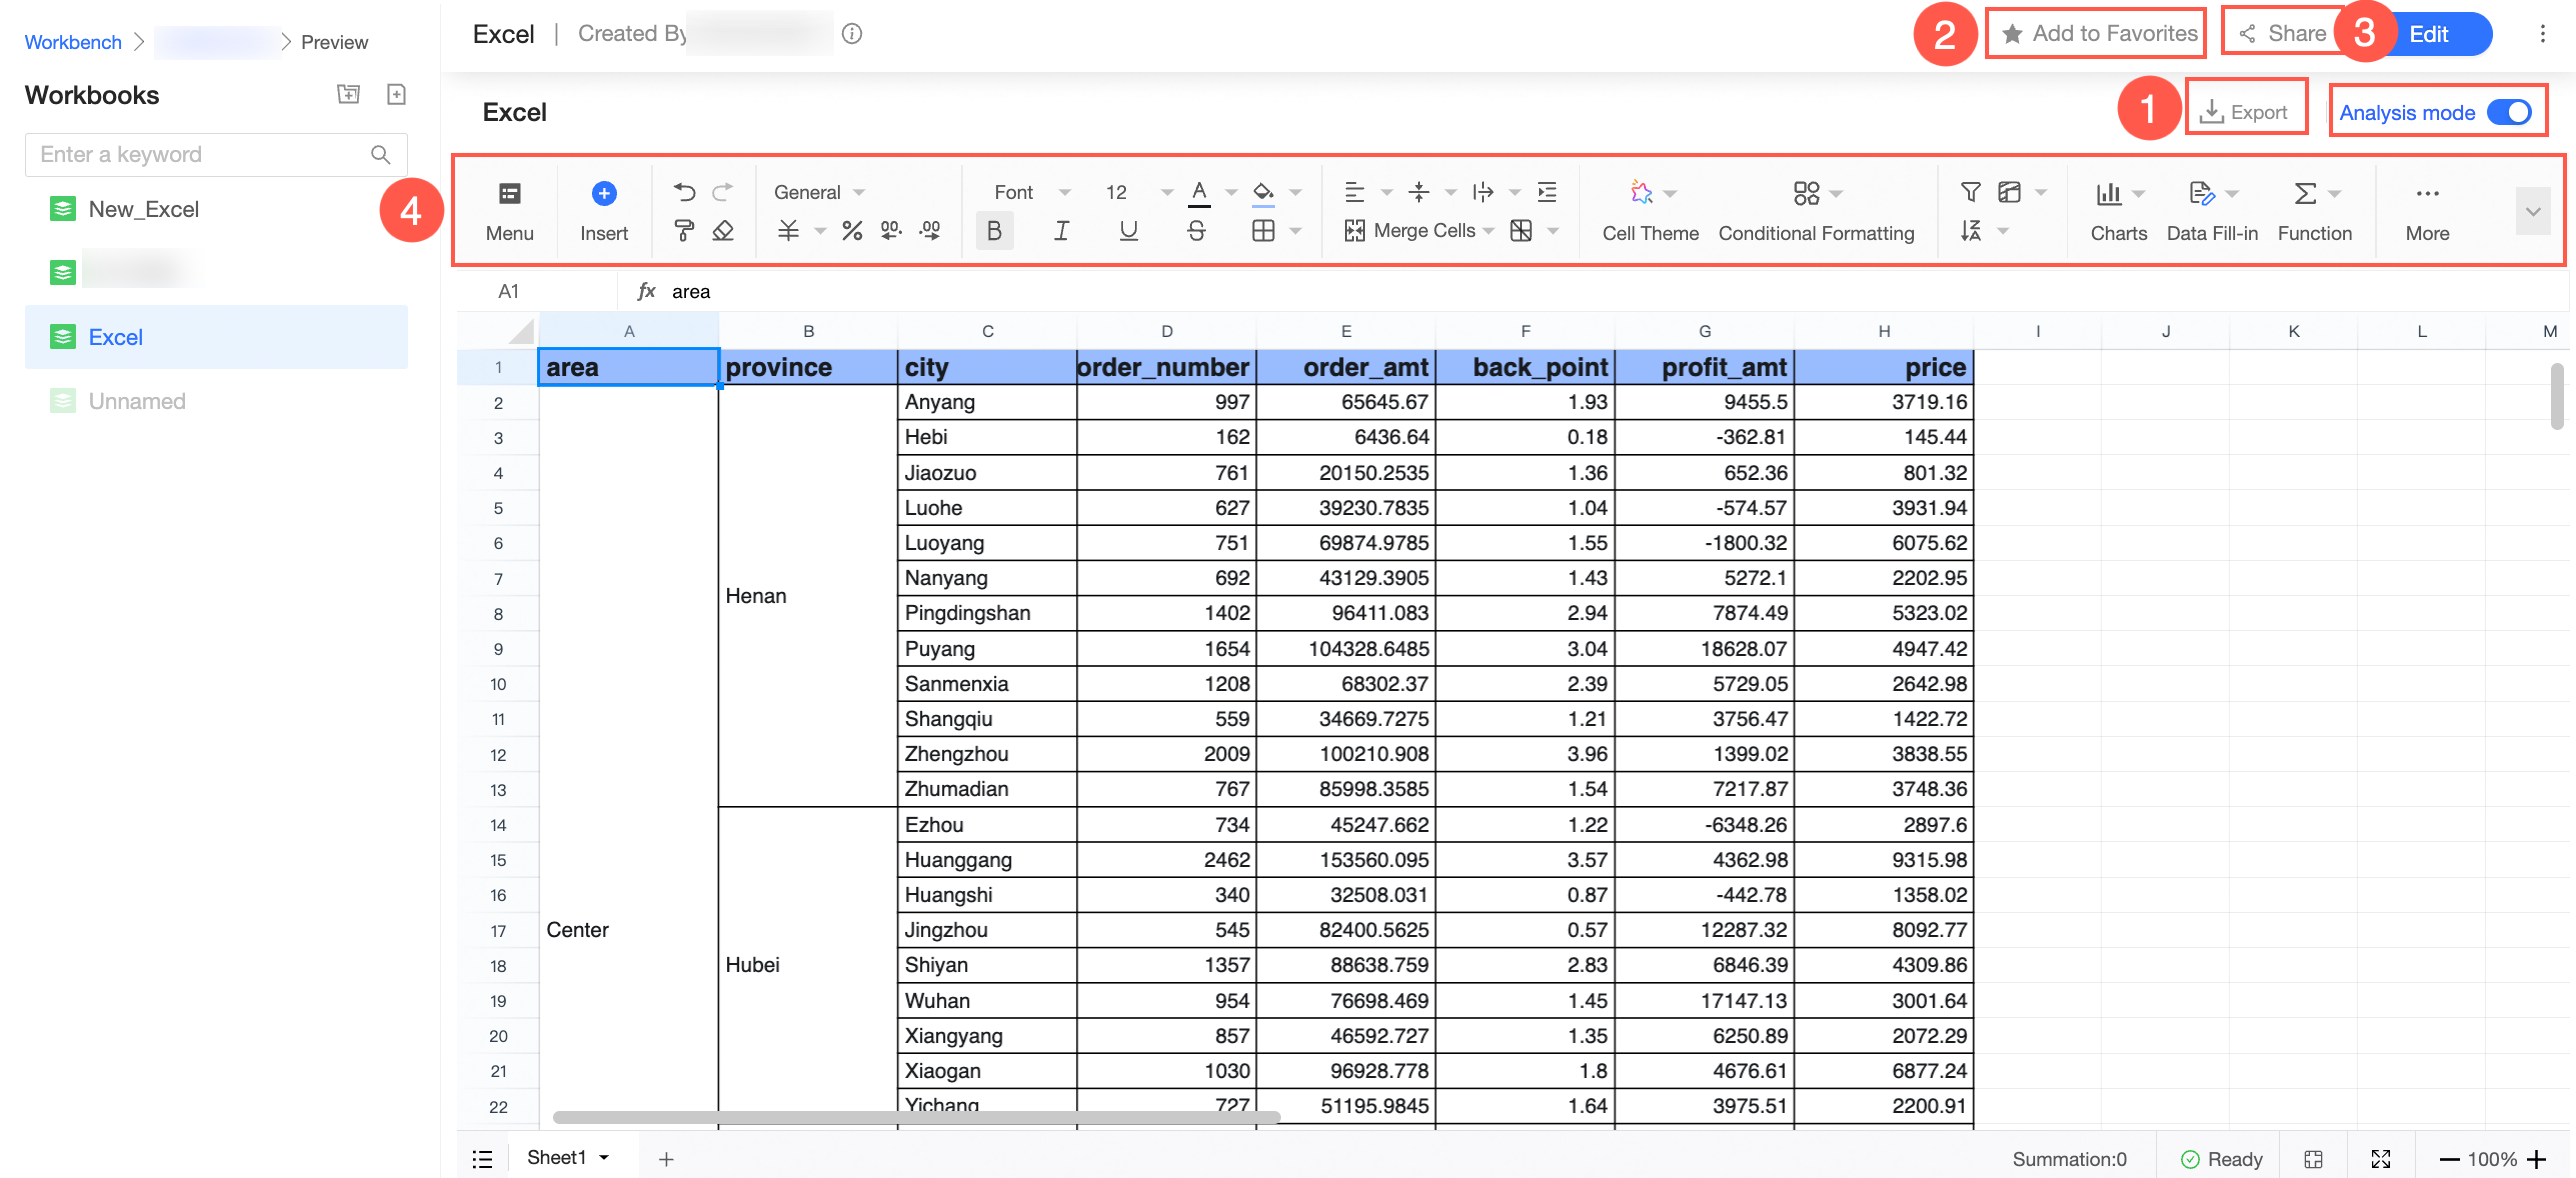Click the freeze panes icon
The height and width of the screenshot is (1178, 2576).
pyautogui.click(x=2009, y=192)
